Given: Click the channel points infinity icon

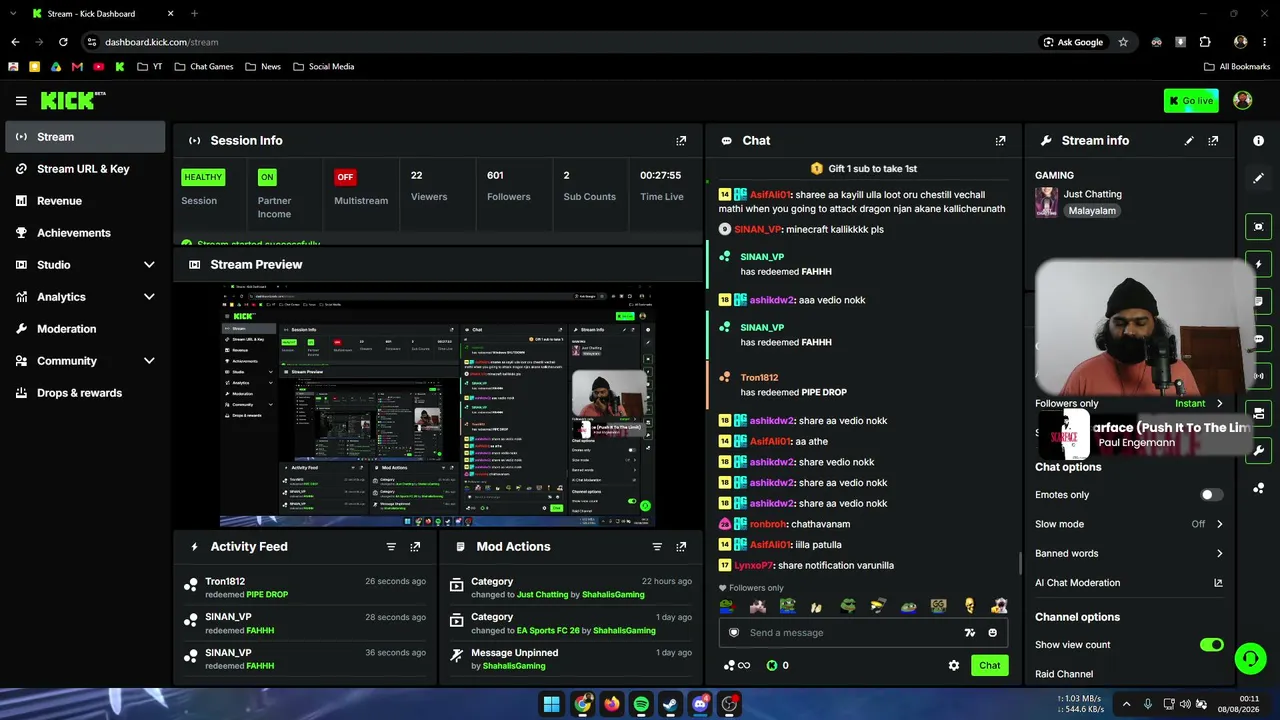Looking at the screenshot, I should coord(737,666).
